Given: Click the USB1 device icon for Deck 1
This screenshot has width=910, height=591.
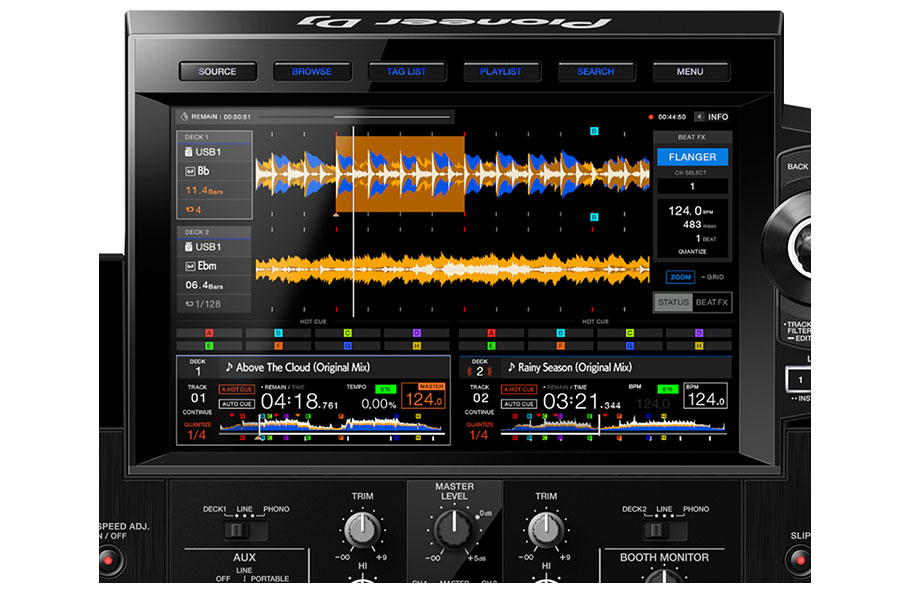Looking at the screenshot, I should [x=189, y=152].
